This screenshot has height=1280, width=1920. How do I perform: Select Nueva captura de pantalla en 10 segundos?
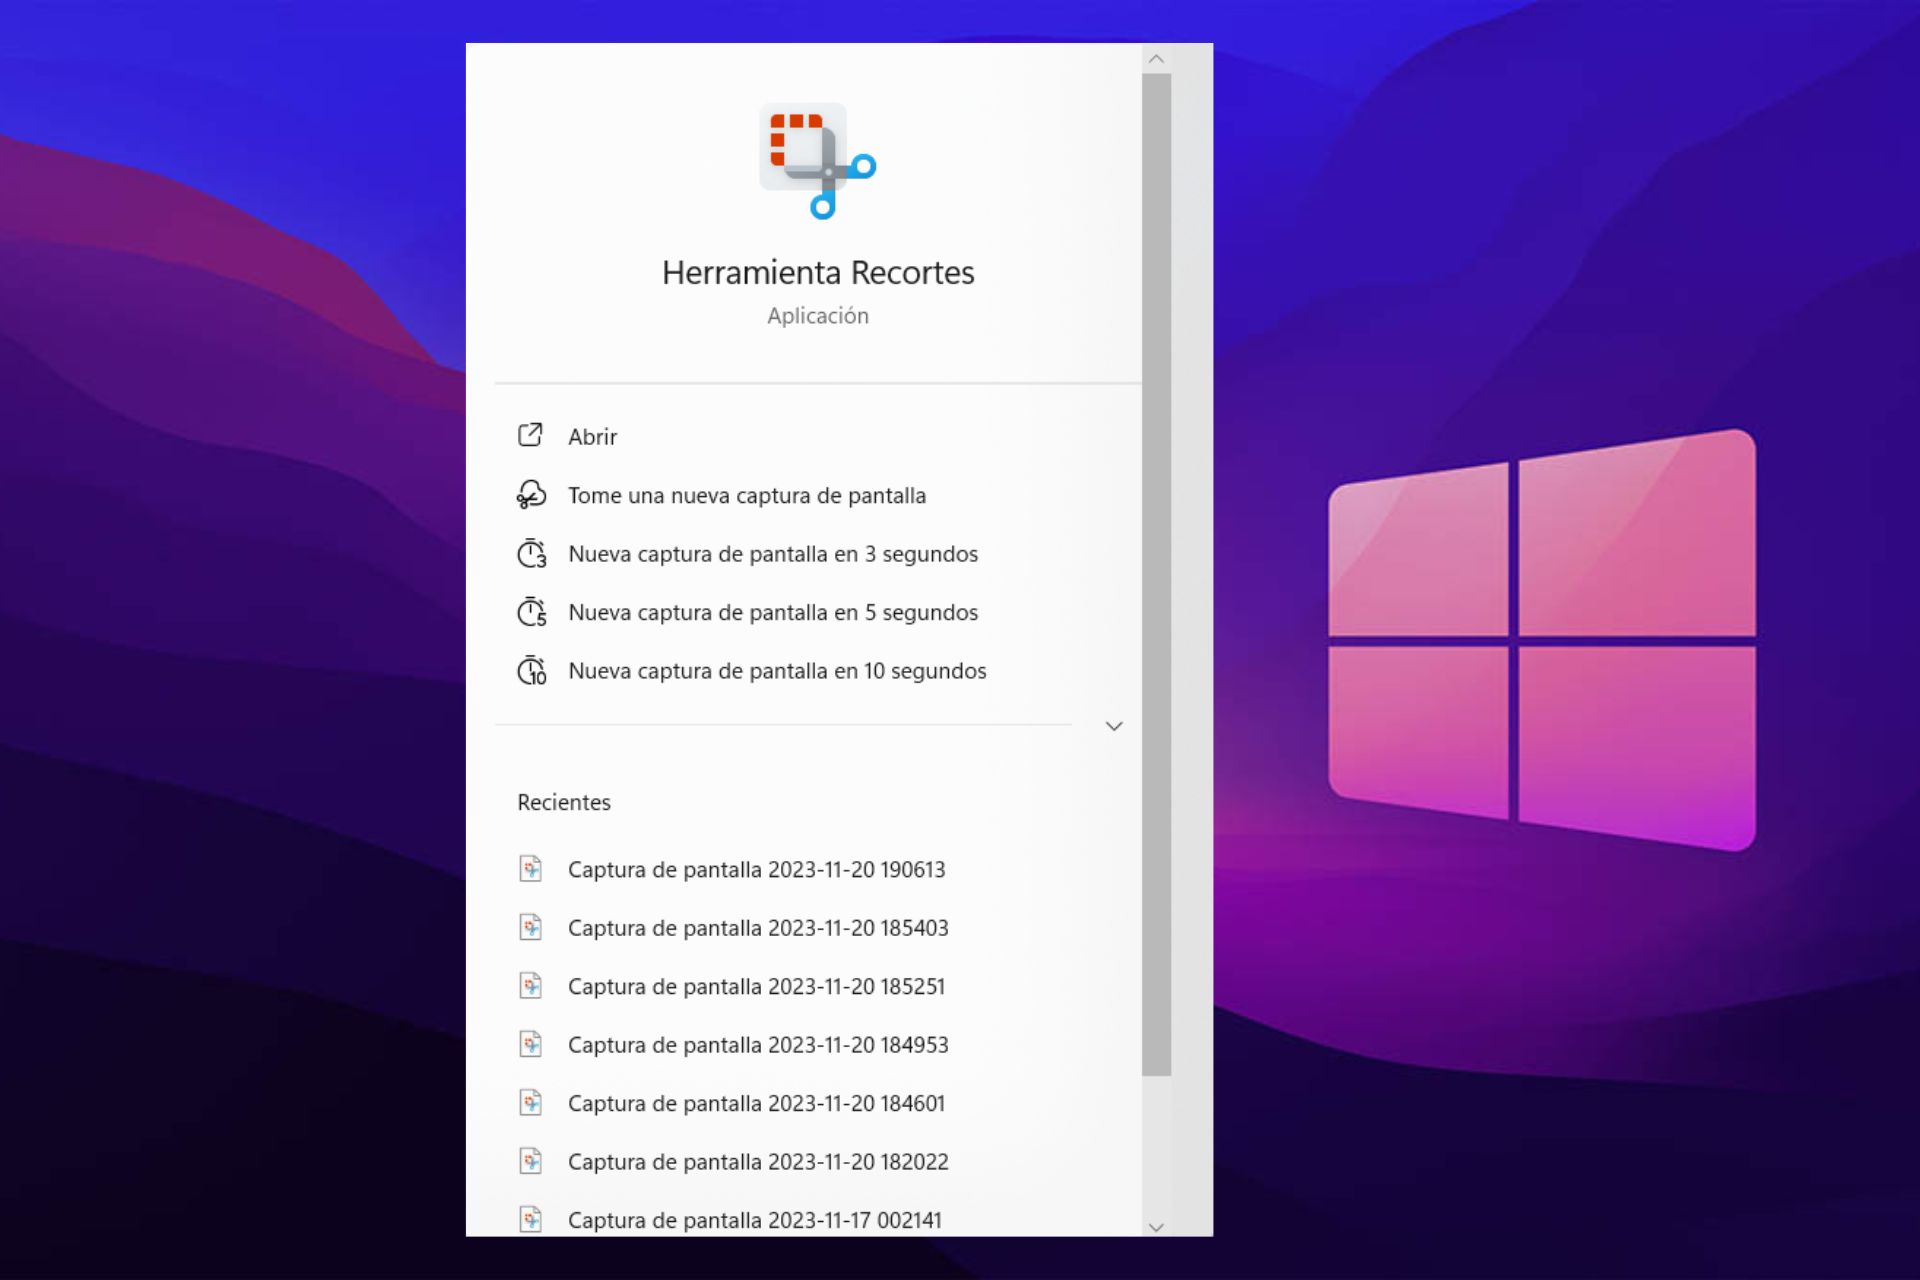[x=777, y=671]
